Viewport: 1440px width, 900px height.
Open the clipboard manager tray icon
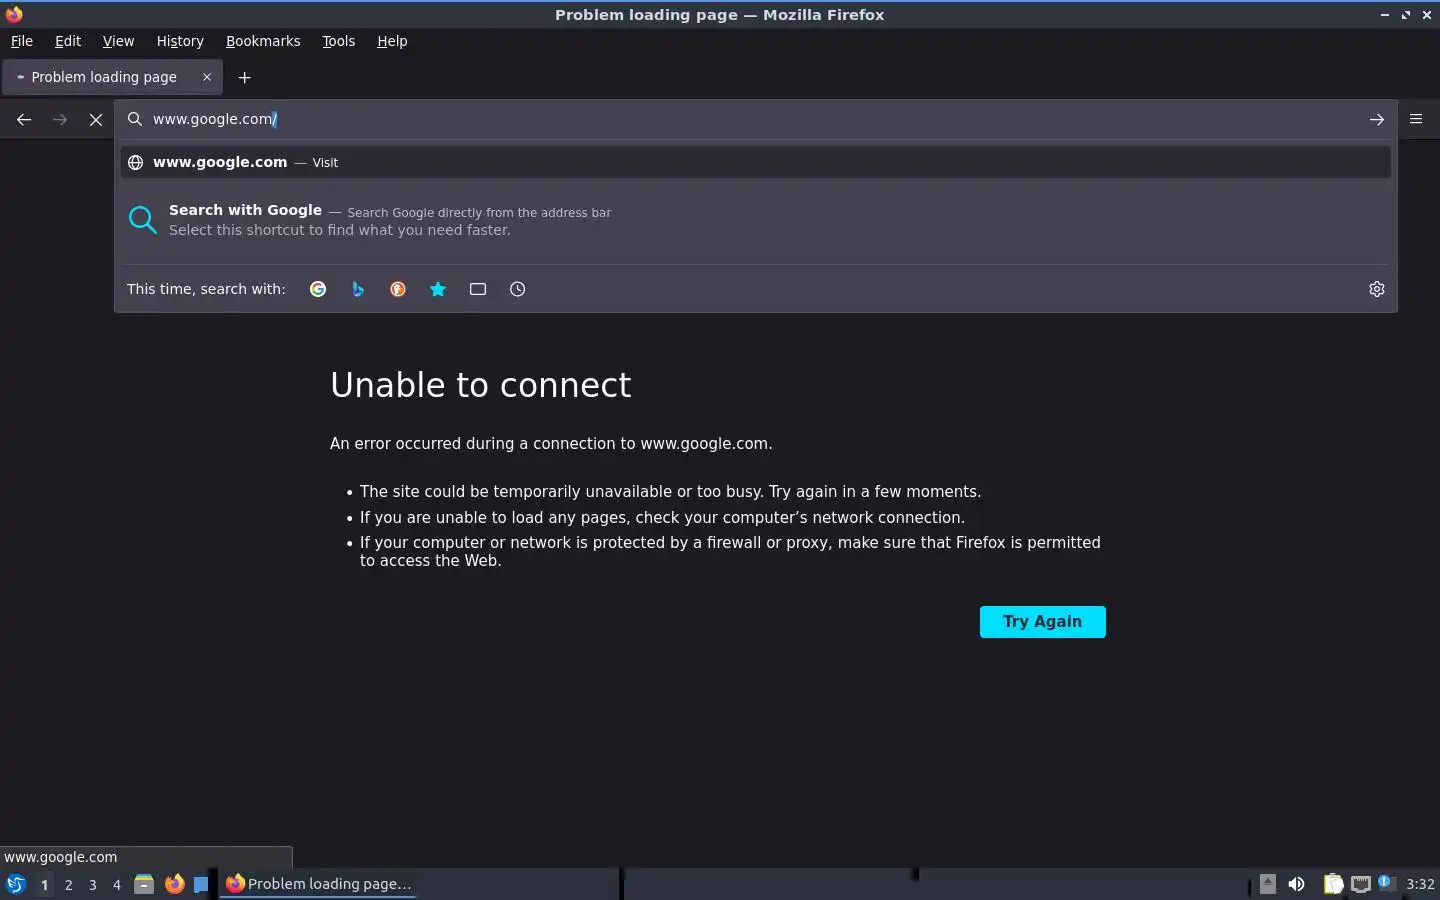1333,884
